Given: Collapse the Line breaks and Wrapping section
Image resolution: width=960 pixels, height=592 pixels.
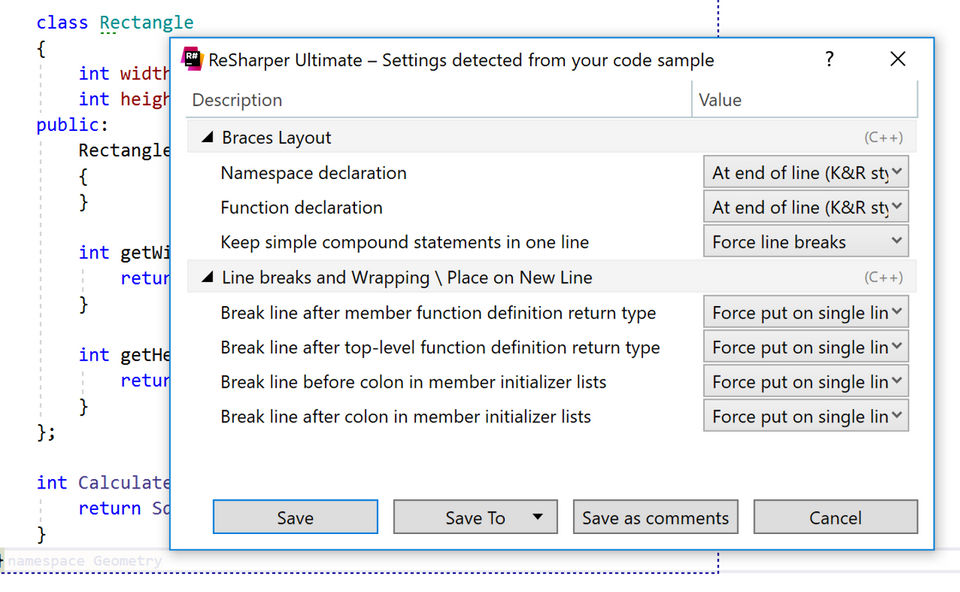Looking at the screenshot, I should coord(207,278).
